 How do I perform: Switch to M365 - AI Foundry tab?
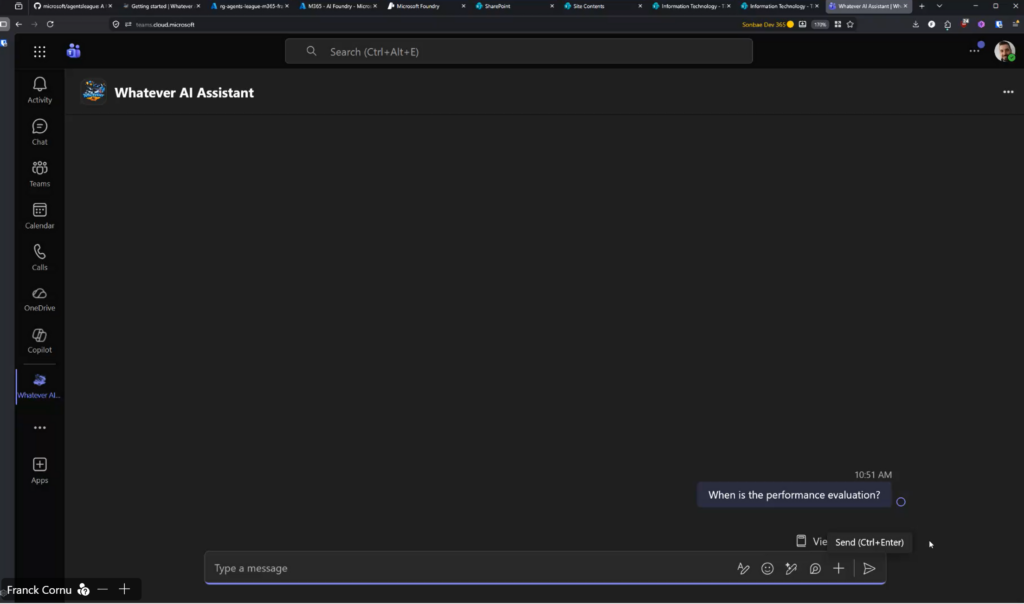[x=338, y=6]
